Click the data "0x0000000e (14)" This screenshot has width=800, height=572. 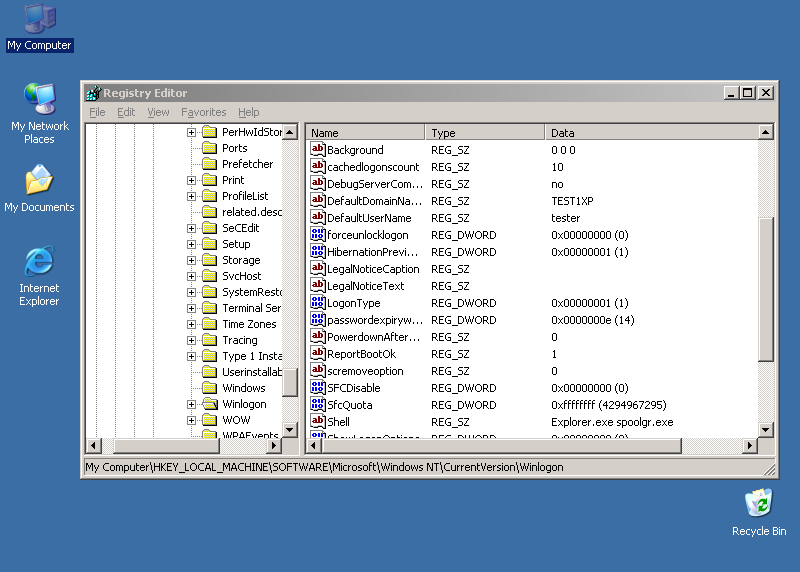click(592, 320)
